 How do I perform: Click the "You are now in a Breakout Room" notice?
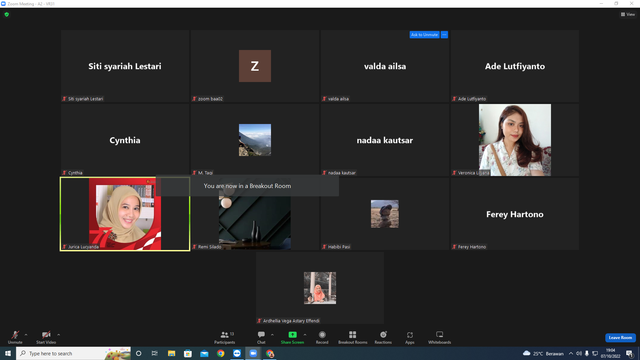[247, 186]
